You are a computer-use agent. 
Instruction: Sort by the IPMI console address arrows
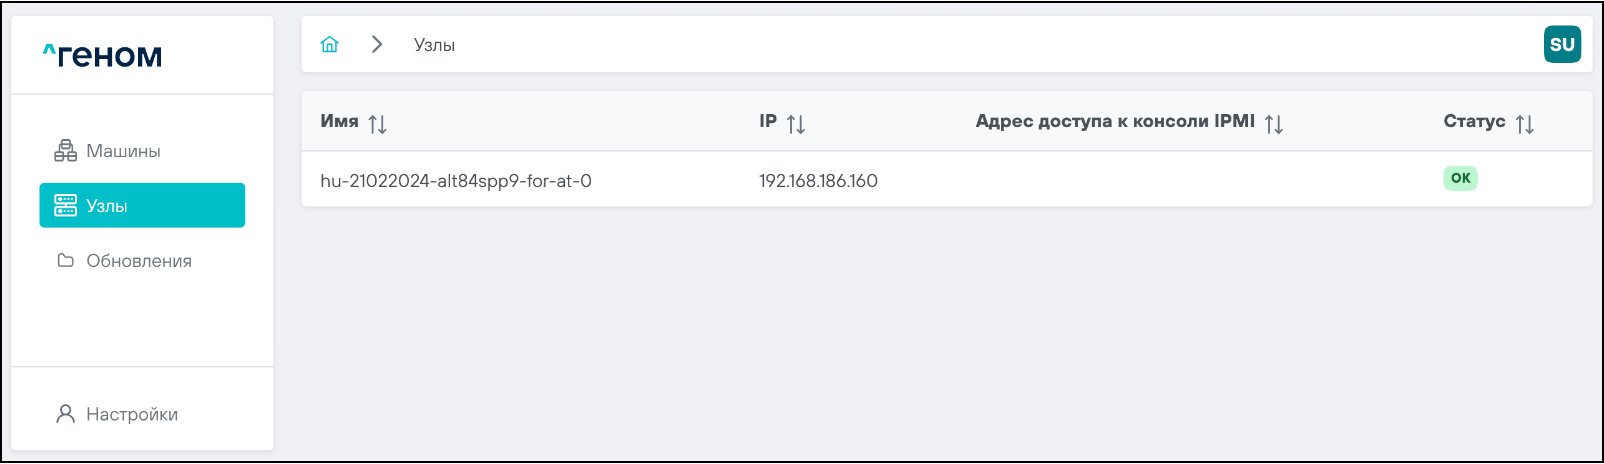[1273, 124]
